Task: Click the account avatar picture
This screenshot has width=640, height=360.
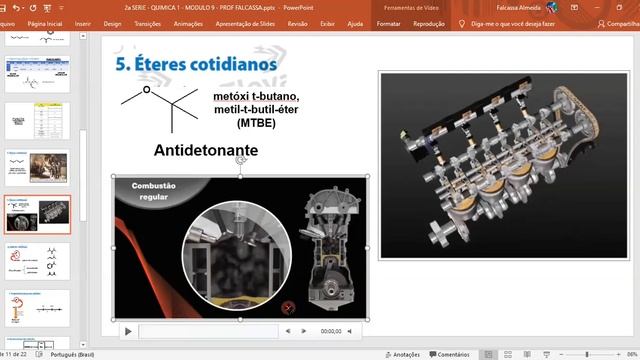Action: pyautogui.click(x=552, y=7)
